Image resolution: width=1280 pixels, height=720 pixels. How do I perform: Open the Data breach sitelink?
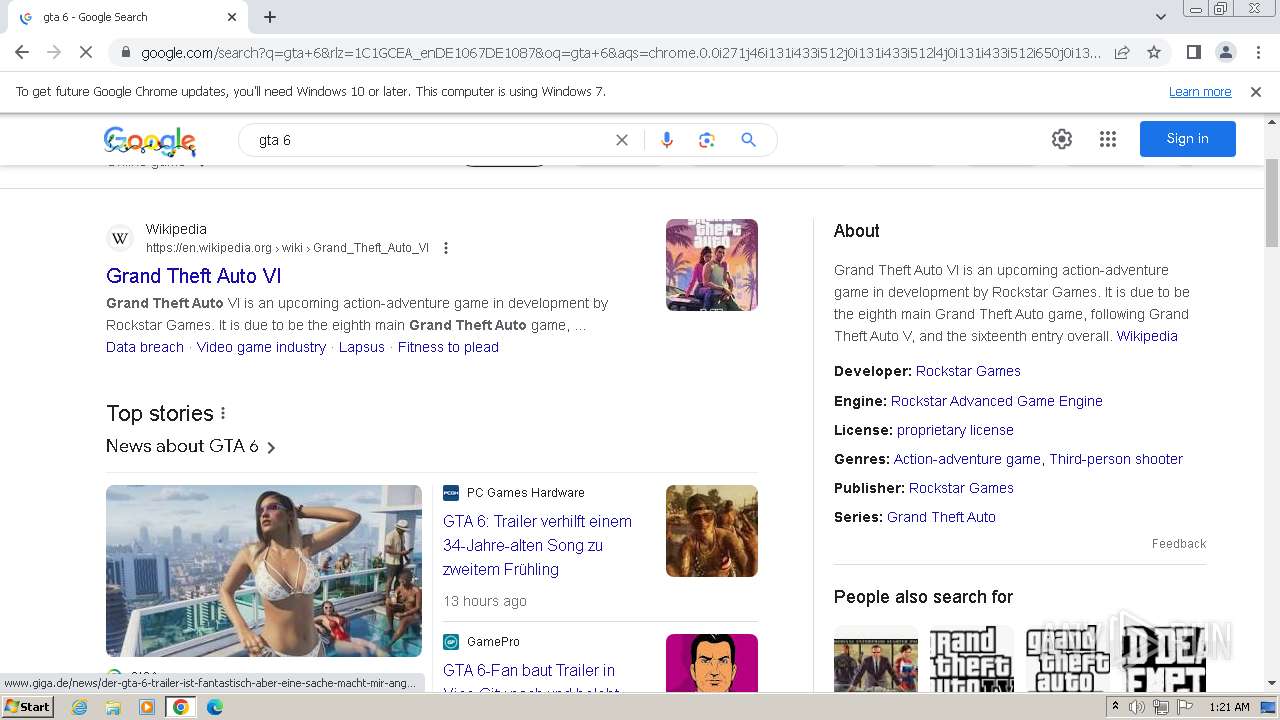click(145, 347)
